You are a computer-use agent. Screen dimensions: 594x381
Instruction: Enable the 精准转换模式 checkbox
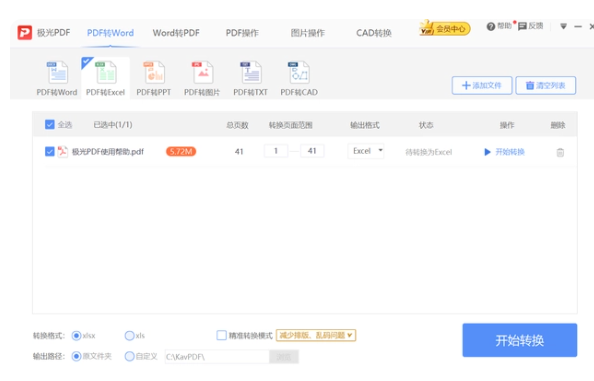[x=222, y=335]
